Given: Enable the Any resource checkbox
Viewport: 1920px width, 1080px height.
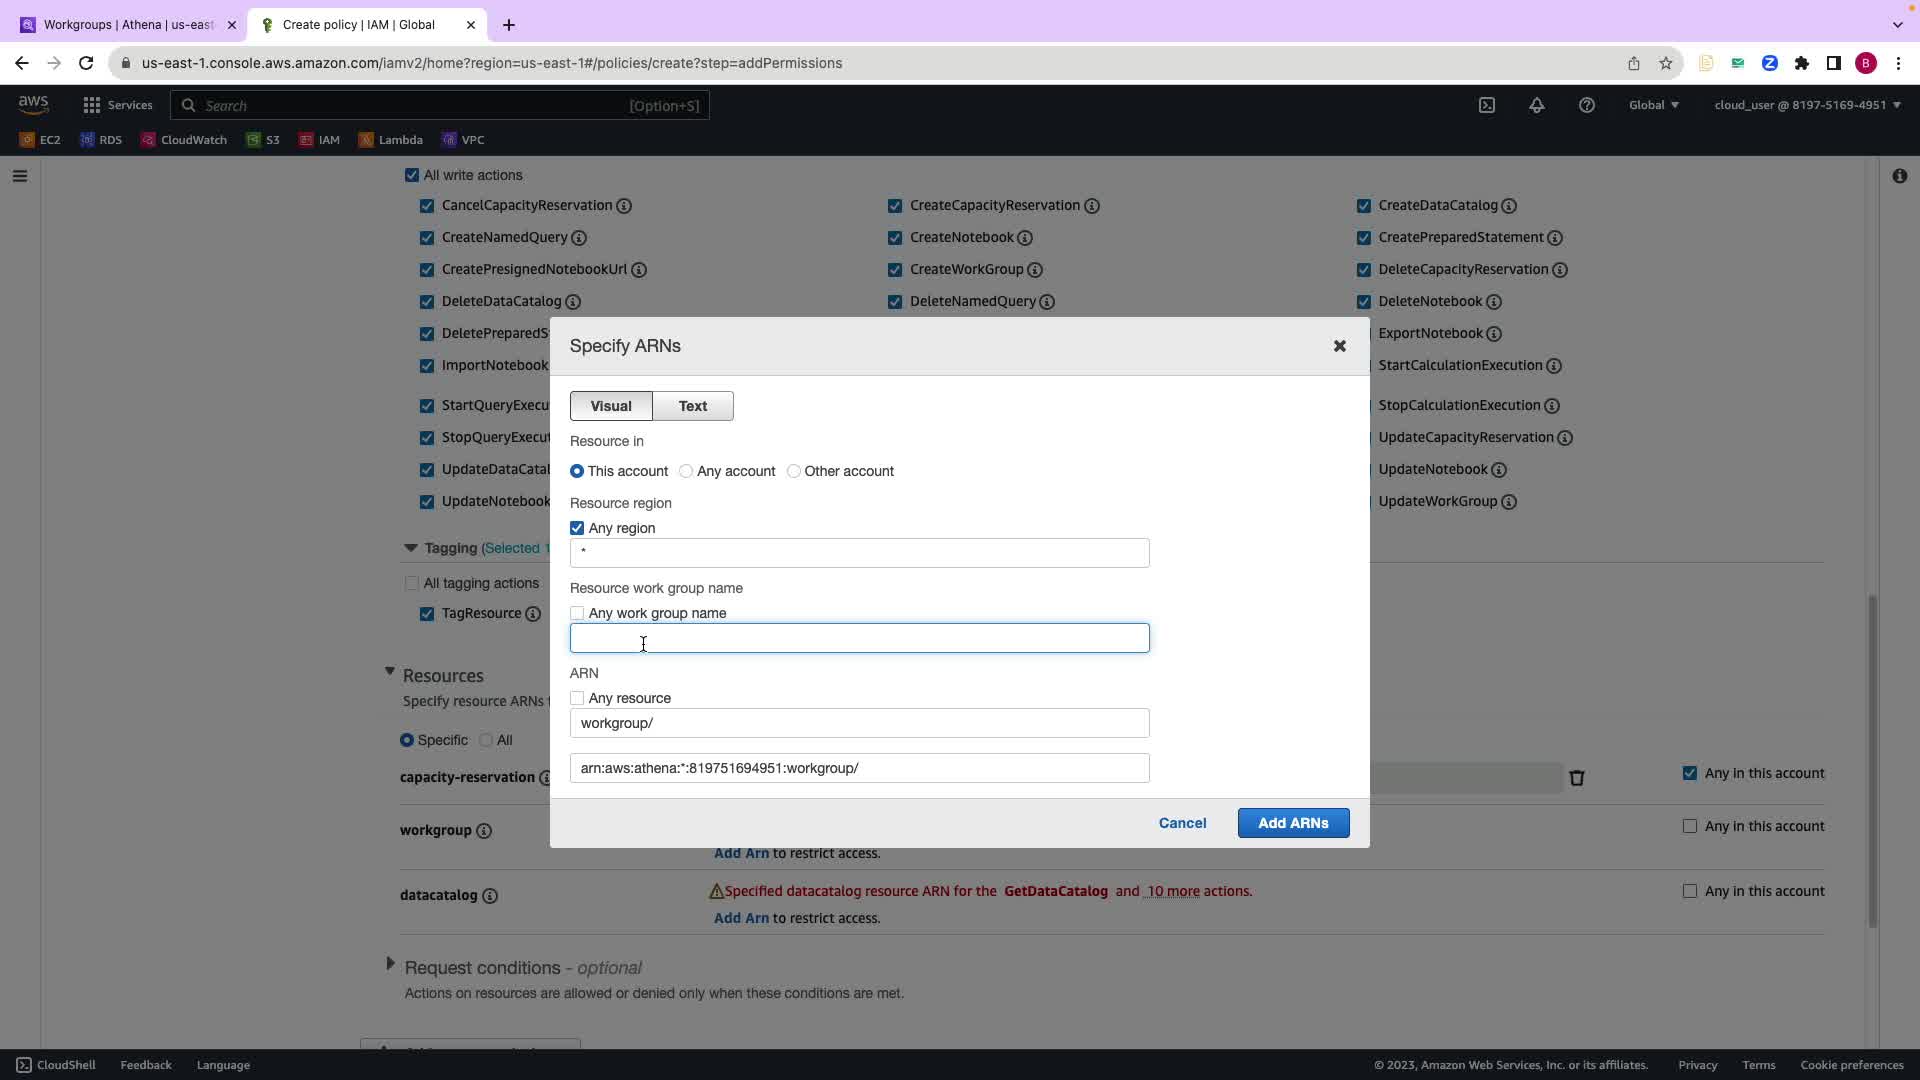Looking at the screenshot, I should click(x=577, y=698).
